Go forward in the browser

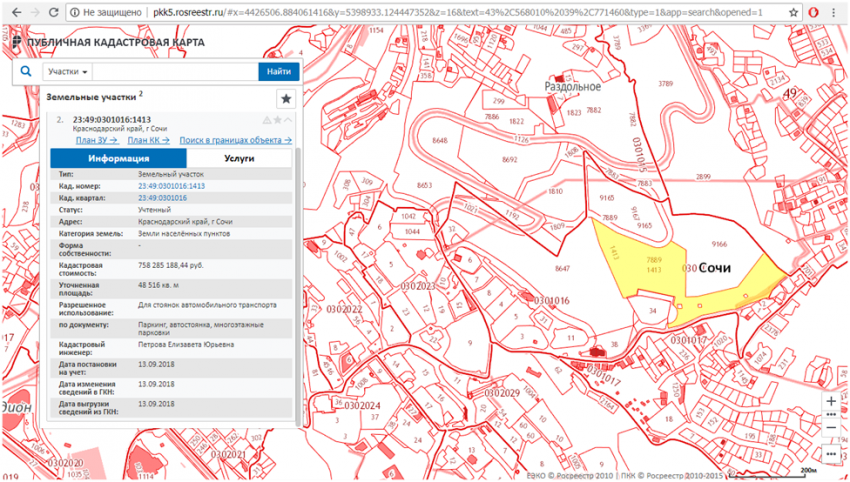coord(35,12)
